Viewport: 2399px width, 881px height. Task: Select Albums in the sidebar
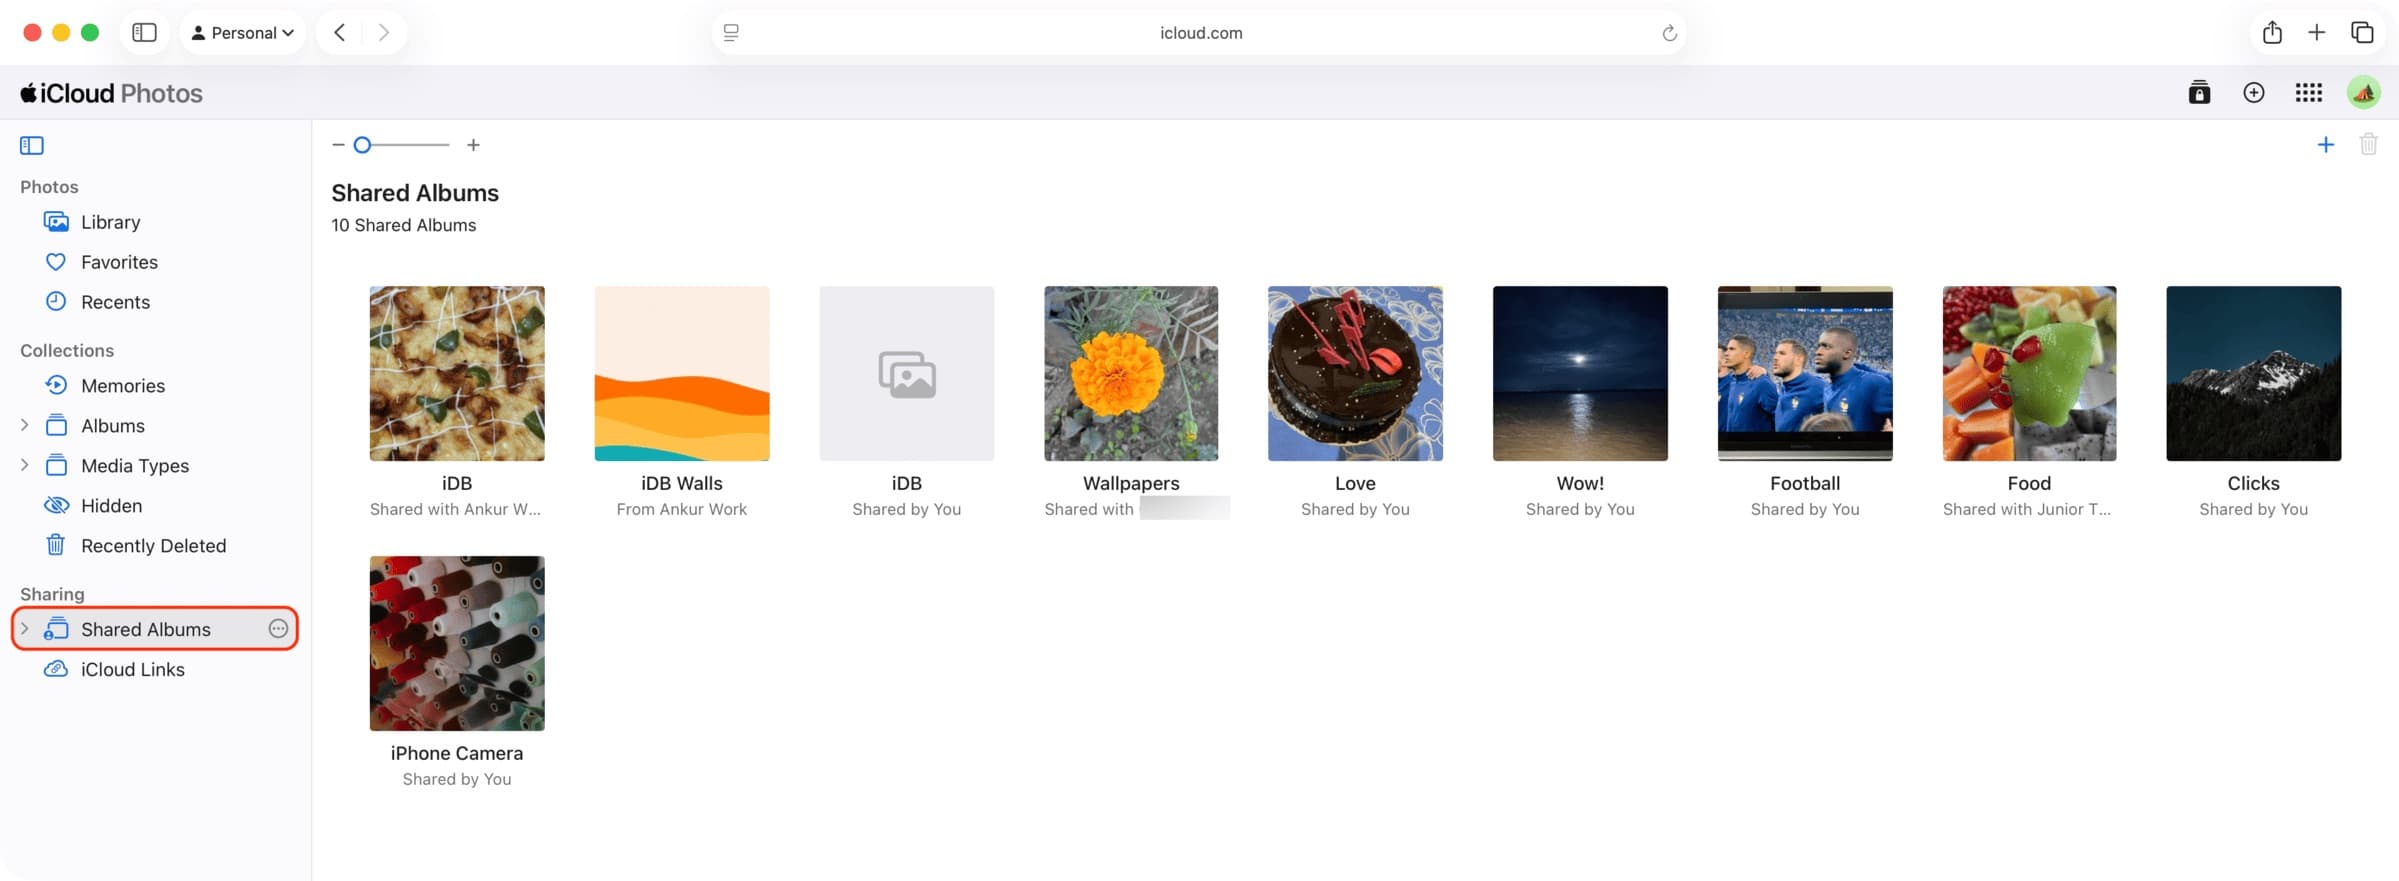click(x=112, y=426)
